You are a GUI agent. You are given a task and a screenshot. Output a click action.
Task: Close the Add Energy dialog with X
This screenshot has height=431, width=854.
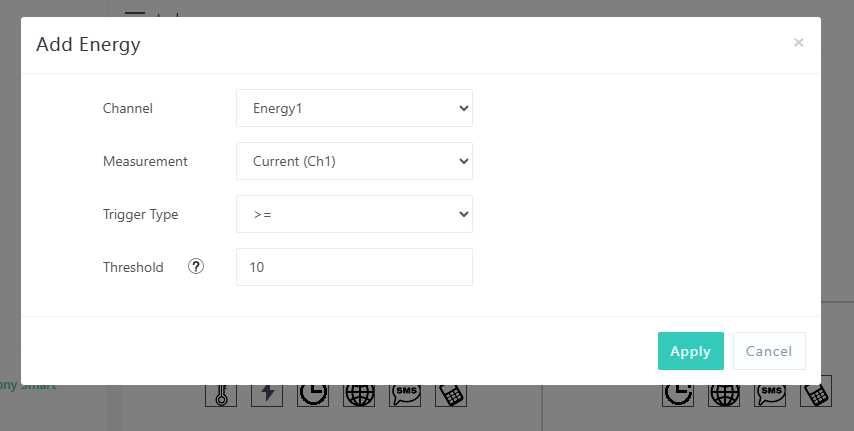point(798,42)
